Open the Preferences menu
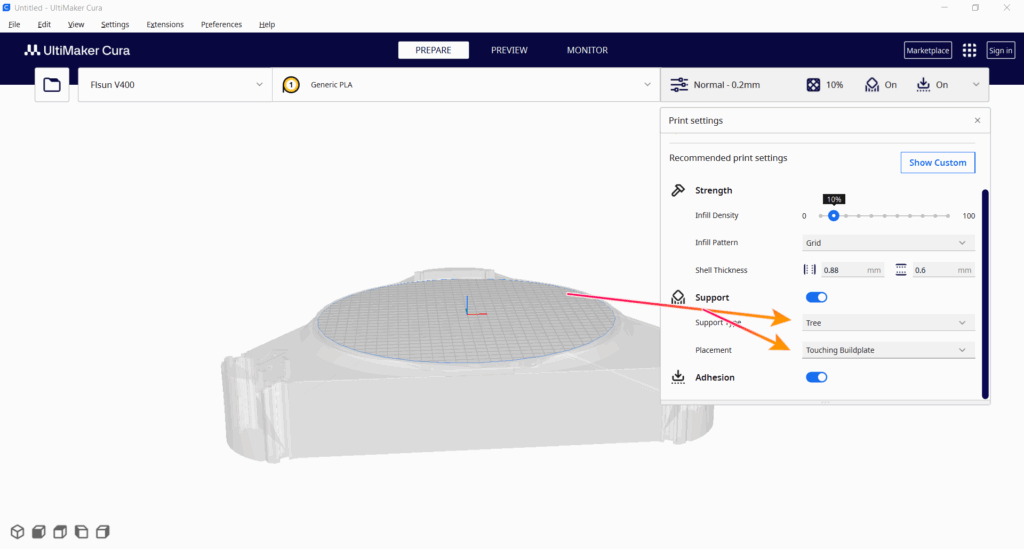The height and width of the screenshot is (549, 1024). coord(221,24)
